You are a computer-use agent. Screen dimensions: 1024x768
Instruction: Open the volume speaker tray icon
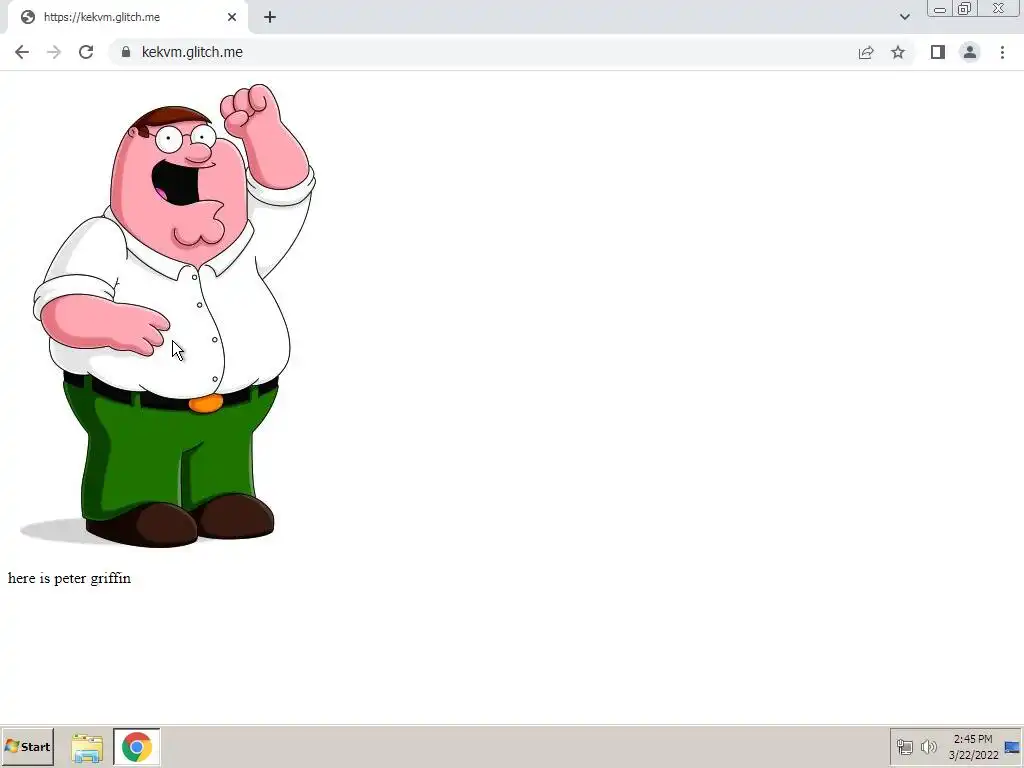coord(928,747)
